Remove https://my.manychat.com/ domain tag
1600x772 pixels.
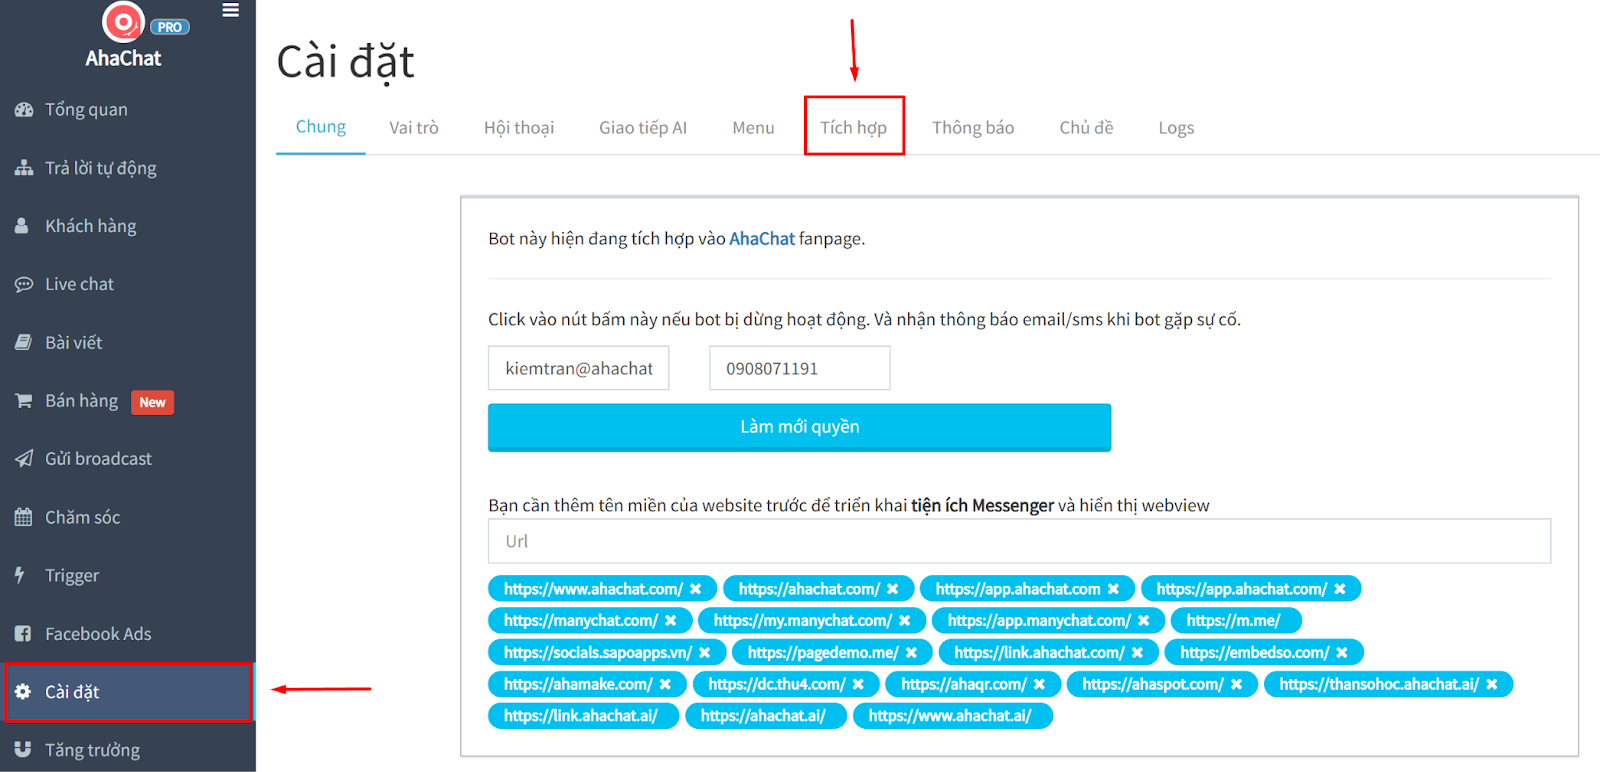click(905, 621)
